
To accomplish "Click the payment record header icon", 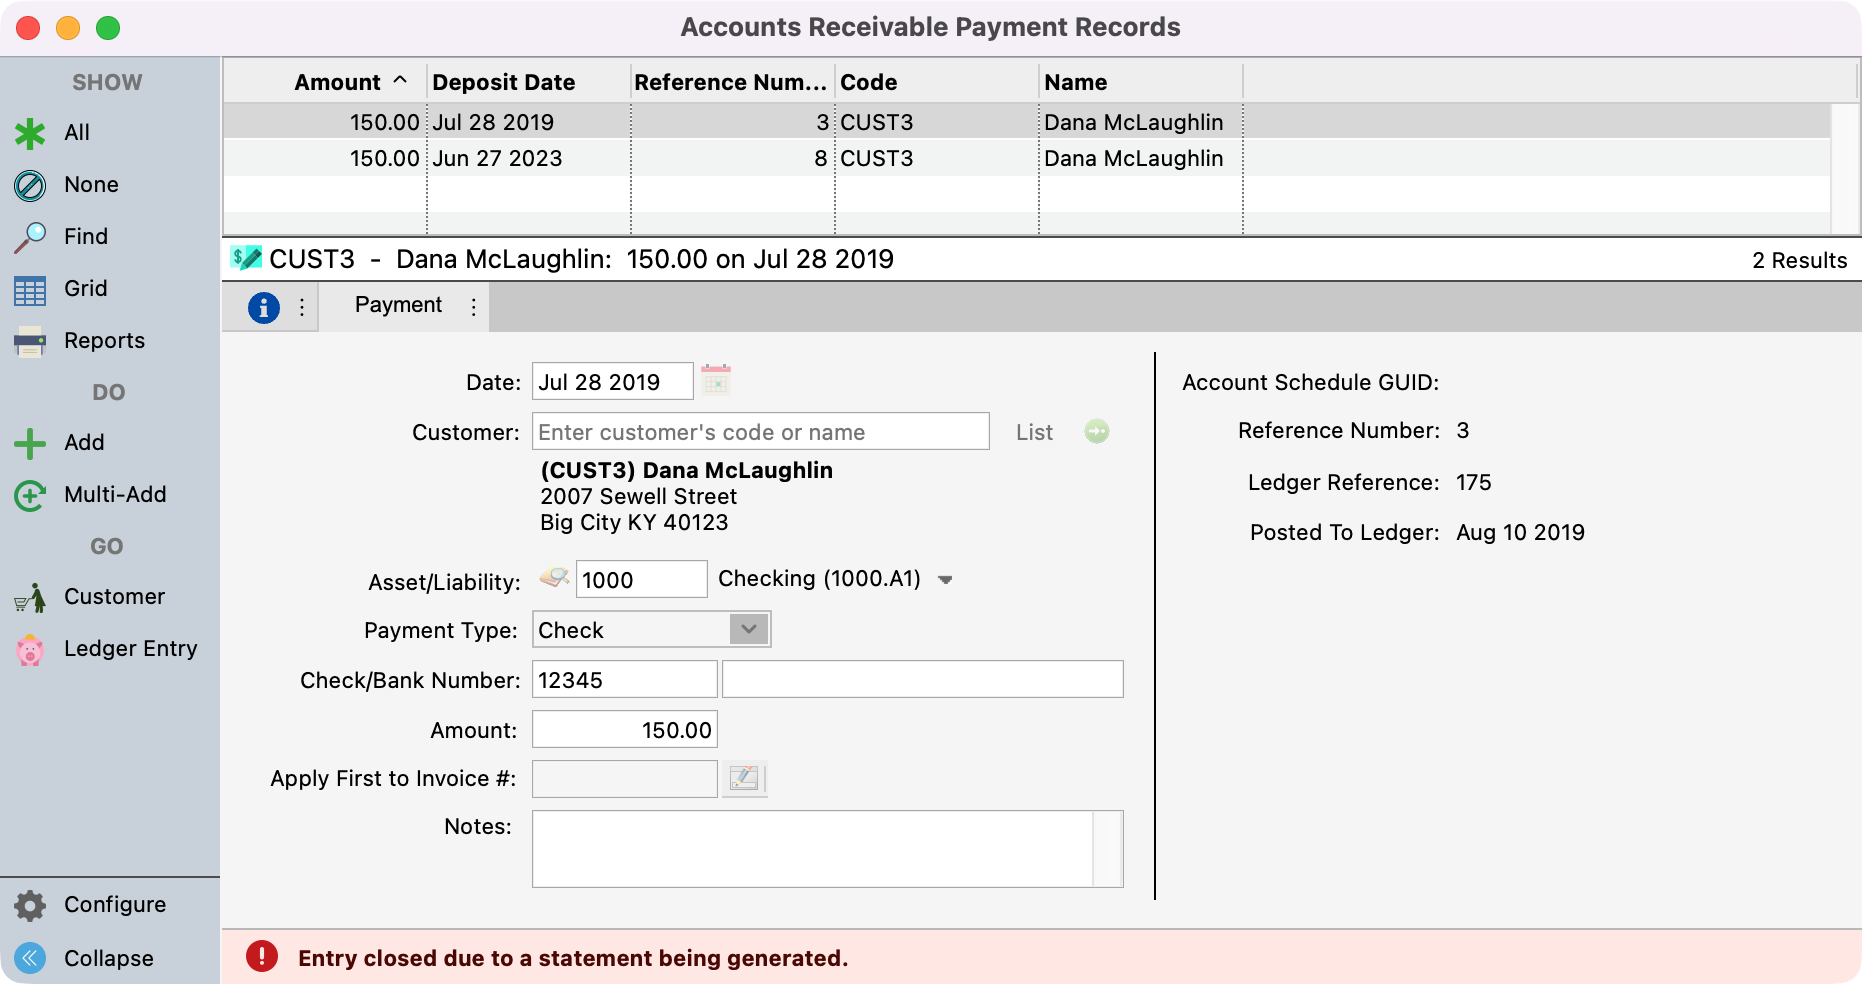I will [246, 258].
